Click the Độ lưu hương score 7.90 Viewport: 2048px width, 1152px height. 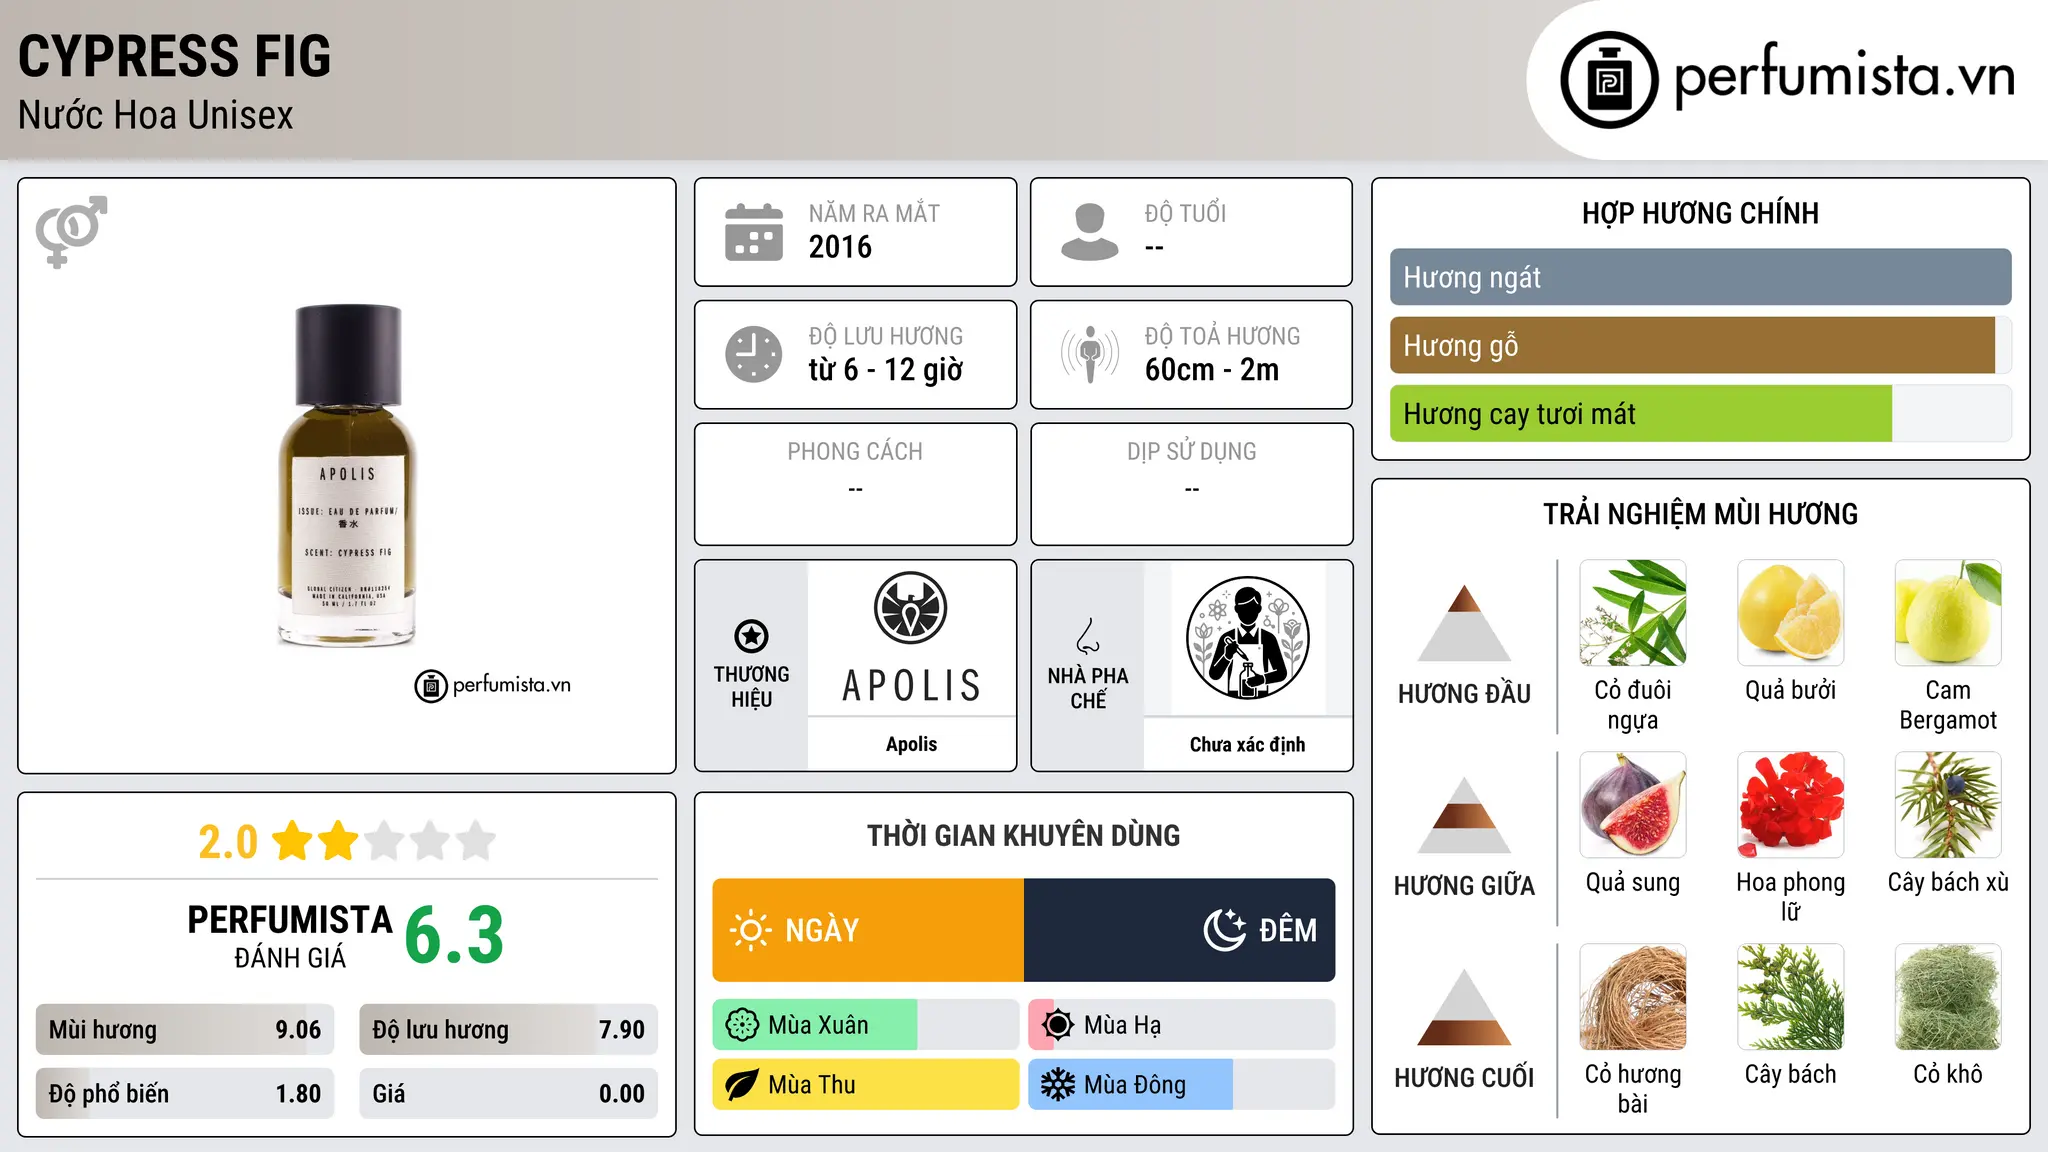[x=622, y=1030]
